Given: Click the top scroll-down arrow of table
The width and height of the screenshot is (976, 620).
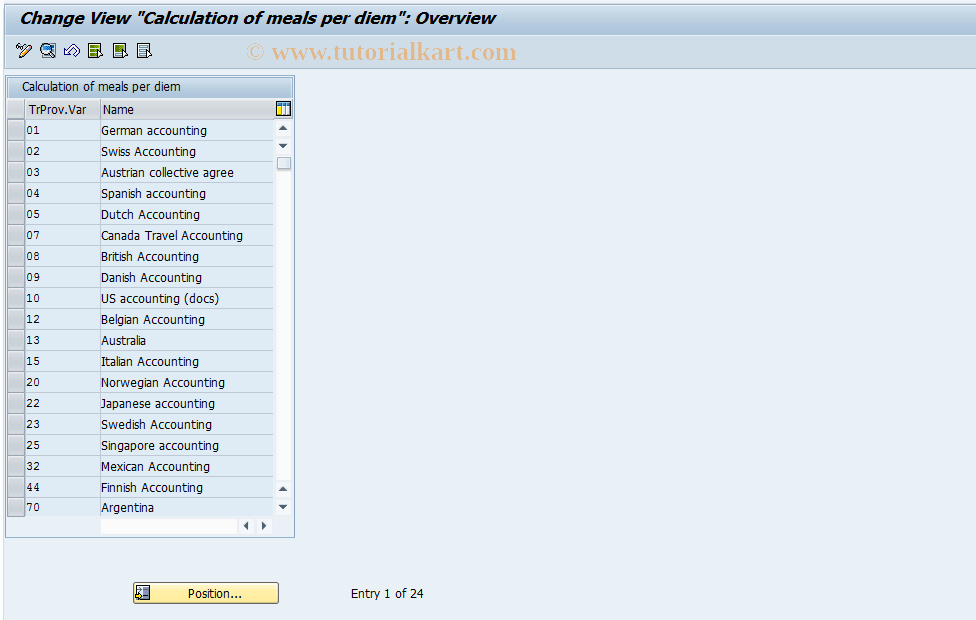Looking at the screenshot, I should click(x=283, y=146).
